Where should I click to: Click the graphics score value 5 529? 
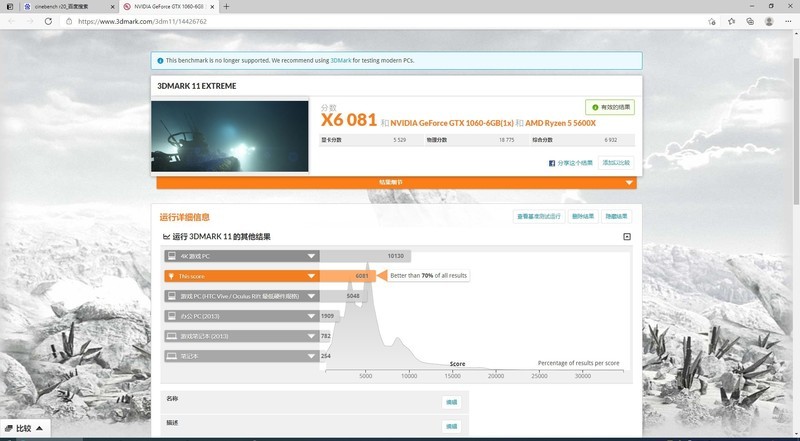[x=399, y=140]
